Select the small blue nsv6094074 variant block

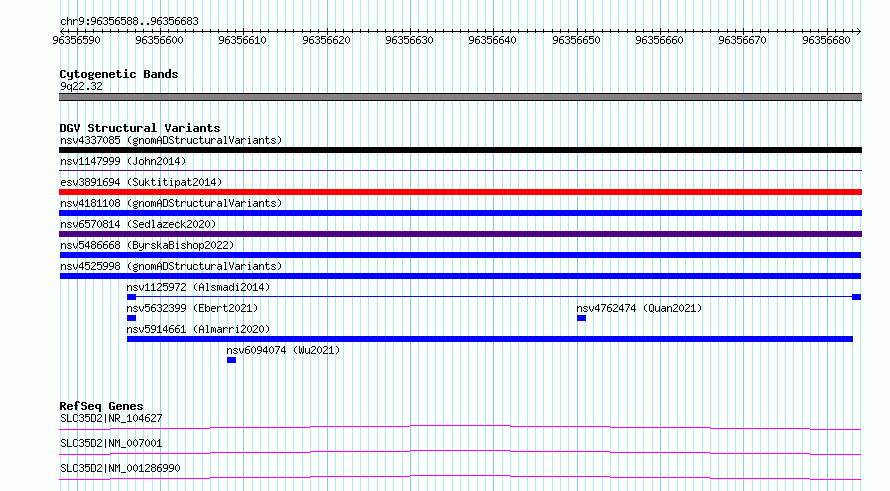(231, 360)
